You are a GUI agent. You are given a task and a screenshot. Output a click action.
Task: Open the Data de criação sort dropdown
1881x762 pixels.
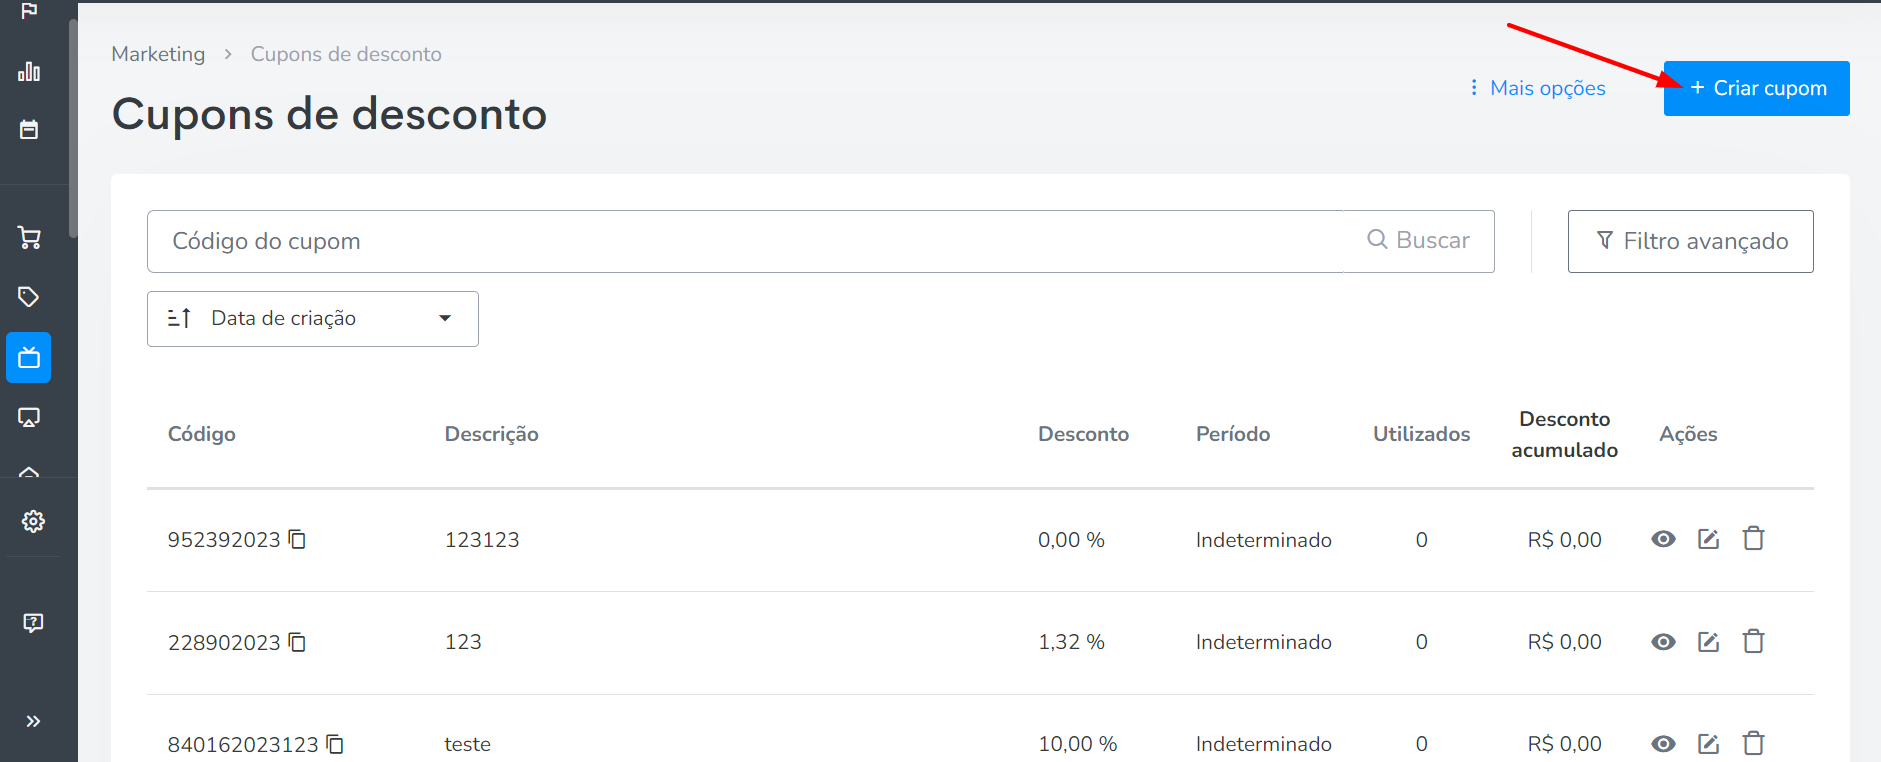313,319
